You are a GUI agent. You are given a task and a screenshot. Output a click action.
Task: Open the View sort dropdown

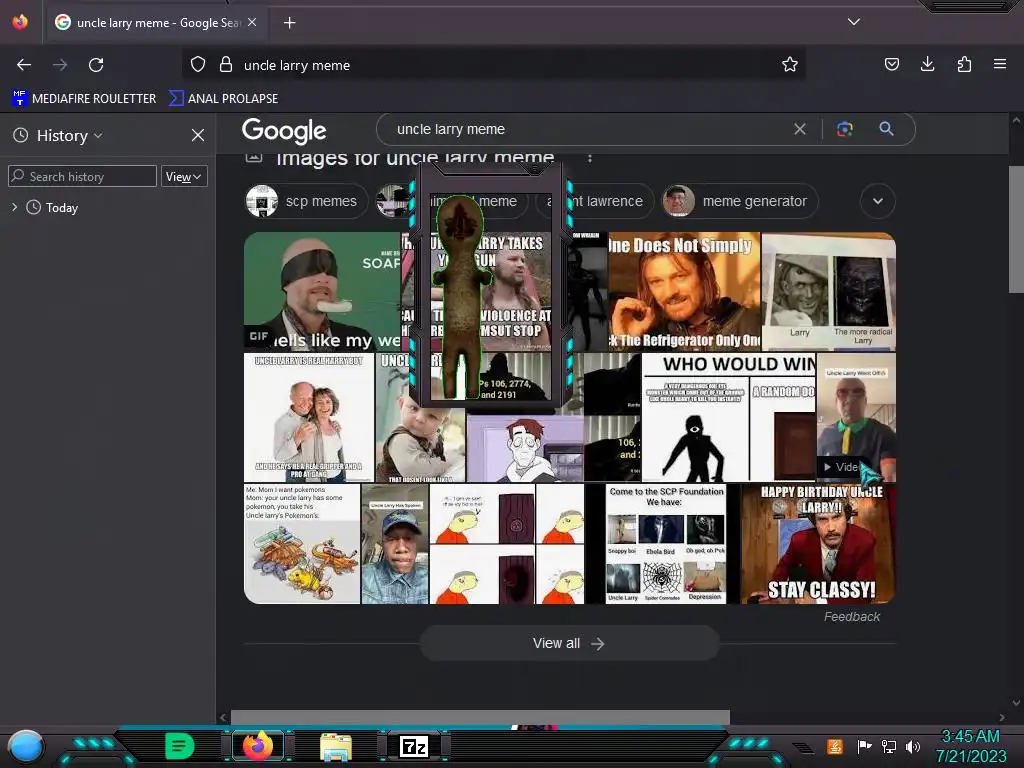pyautogui.click(x=184, y=176)
